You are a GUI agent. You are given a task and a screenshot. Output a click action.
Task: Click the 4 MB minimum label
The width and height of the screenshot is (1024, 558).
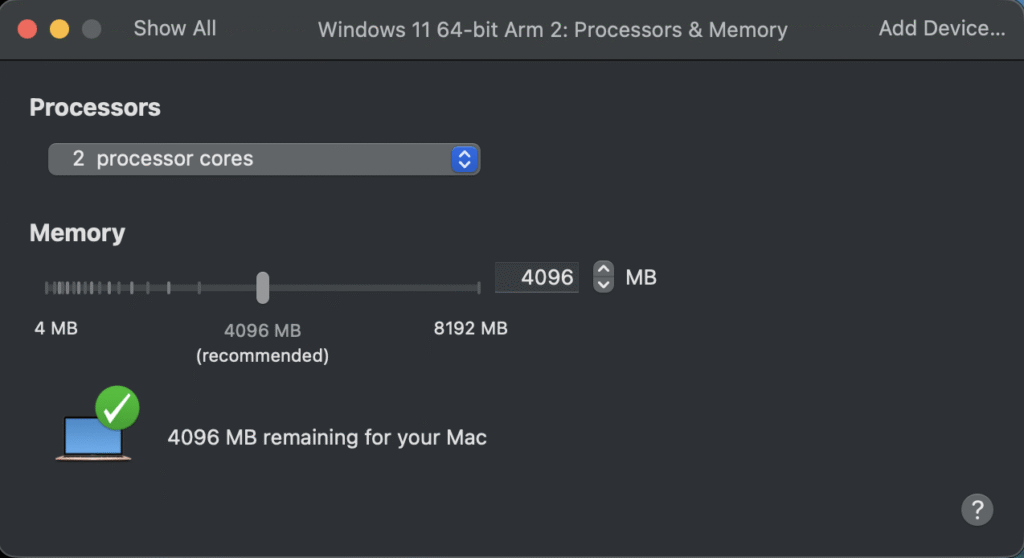[56, 328]
